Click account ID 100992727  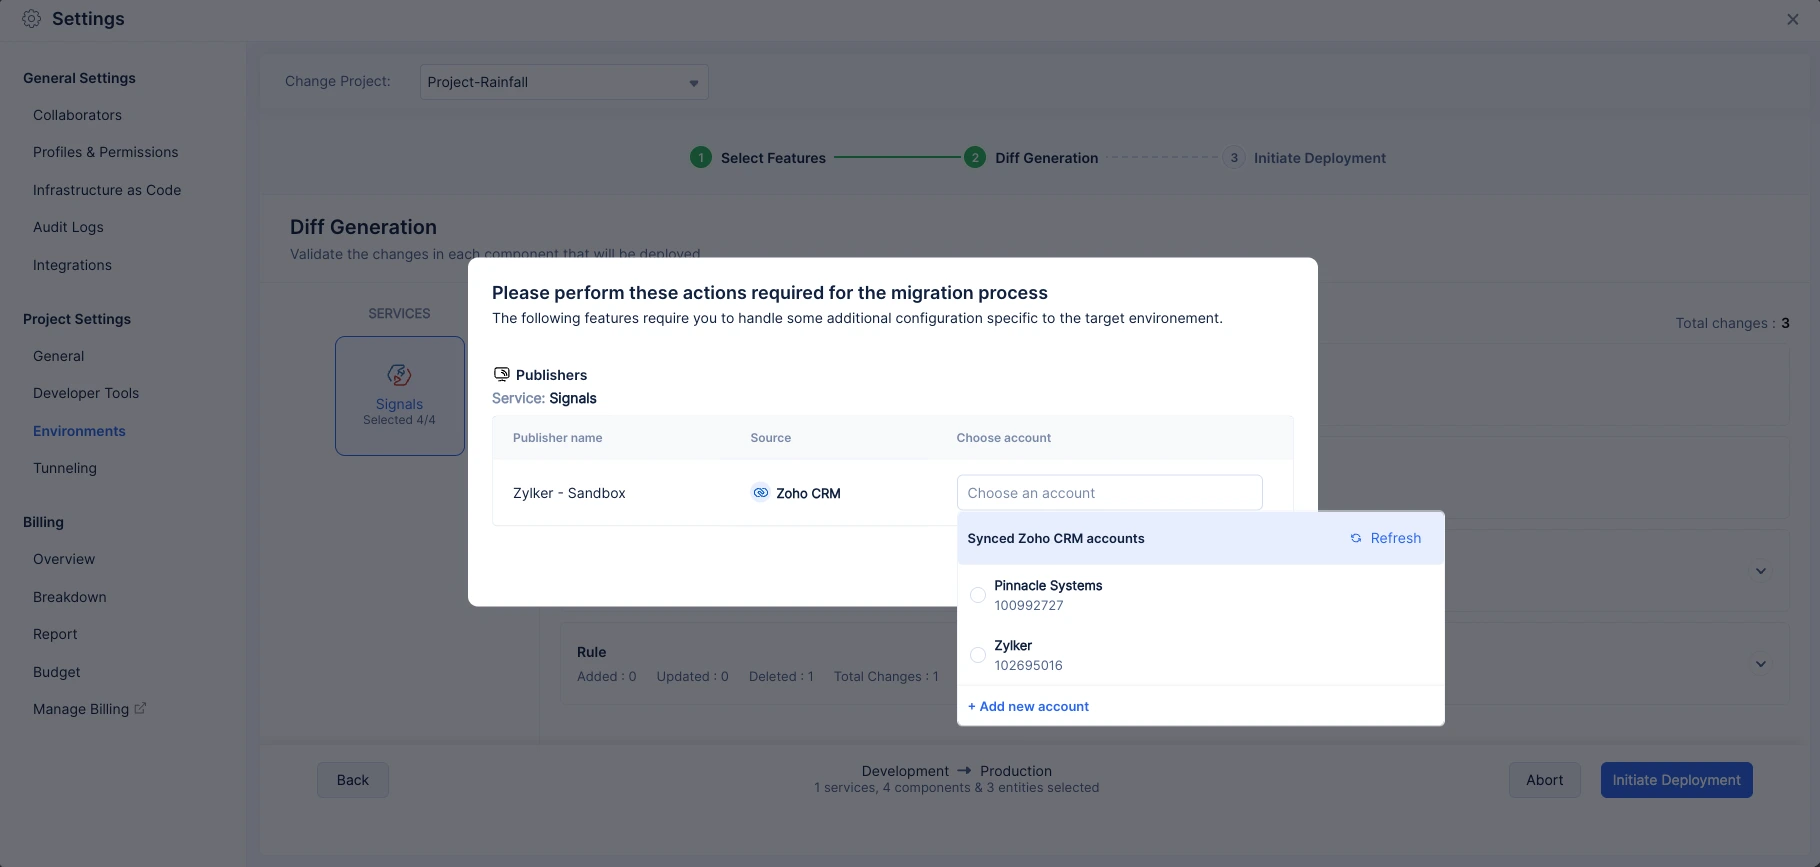[x=1029, y=605]
